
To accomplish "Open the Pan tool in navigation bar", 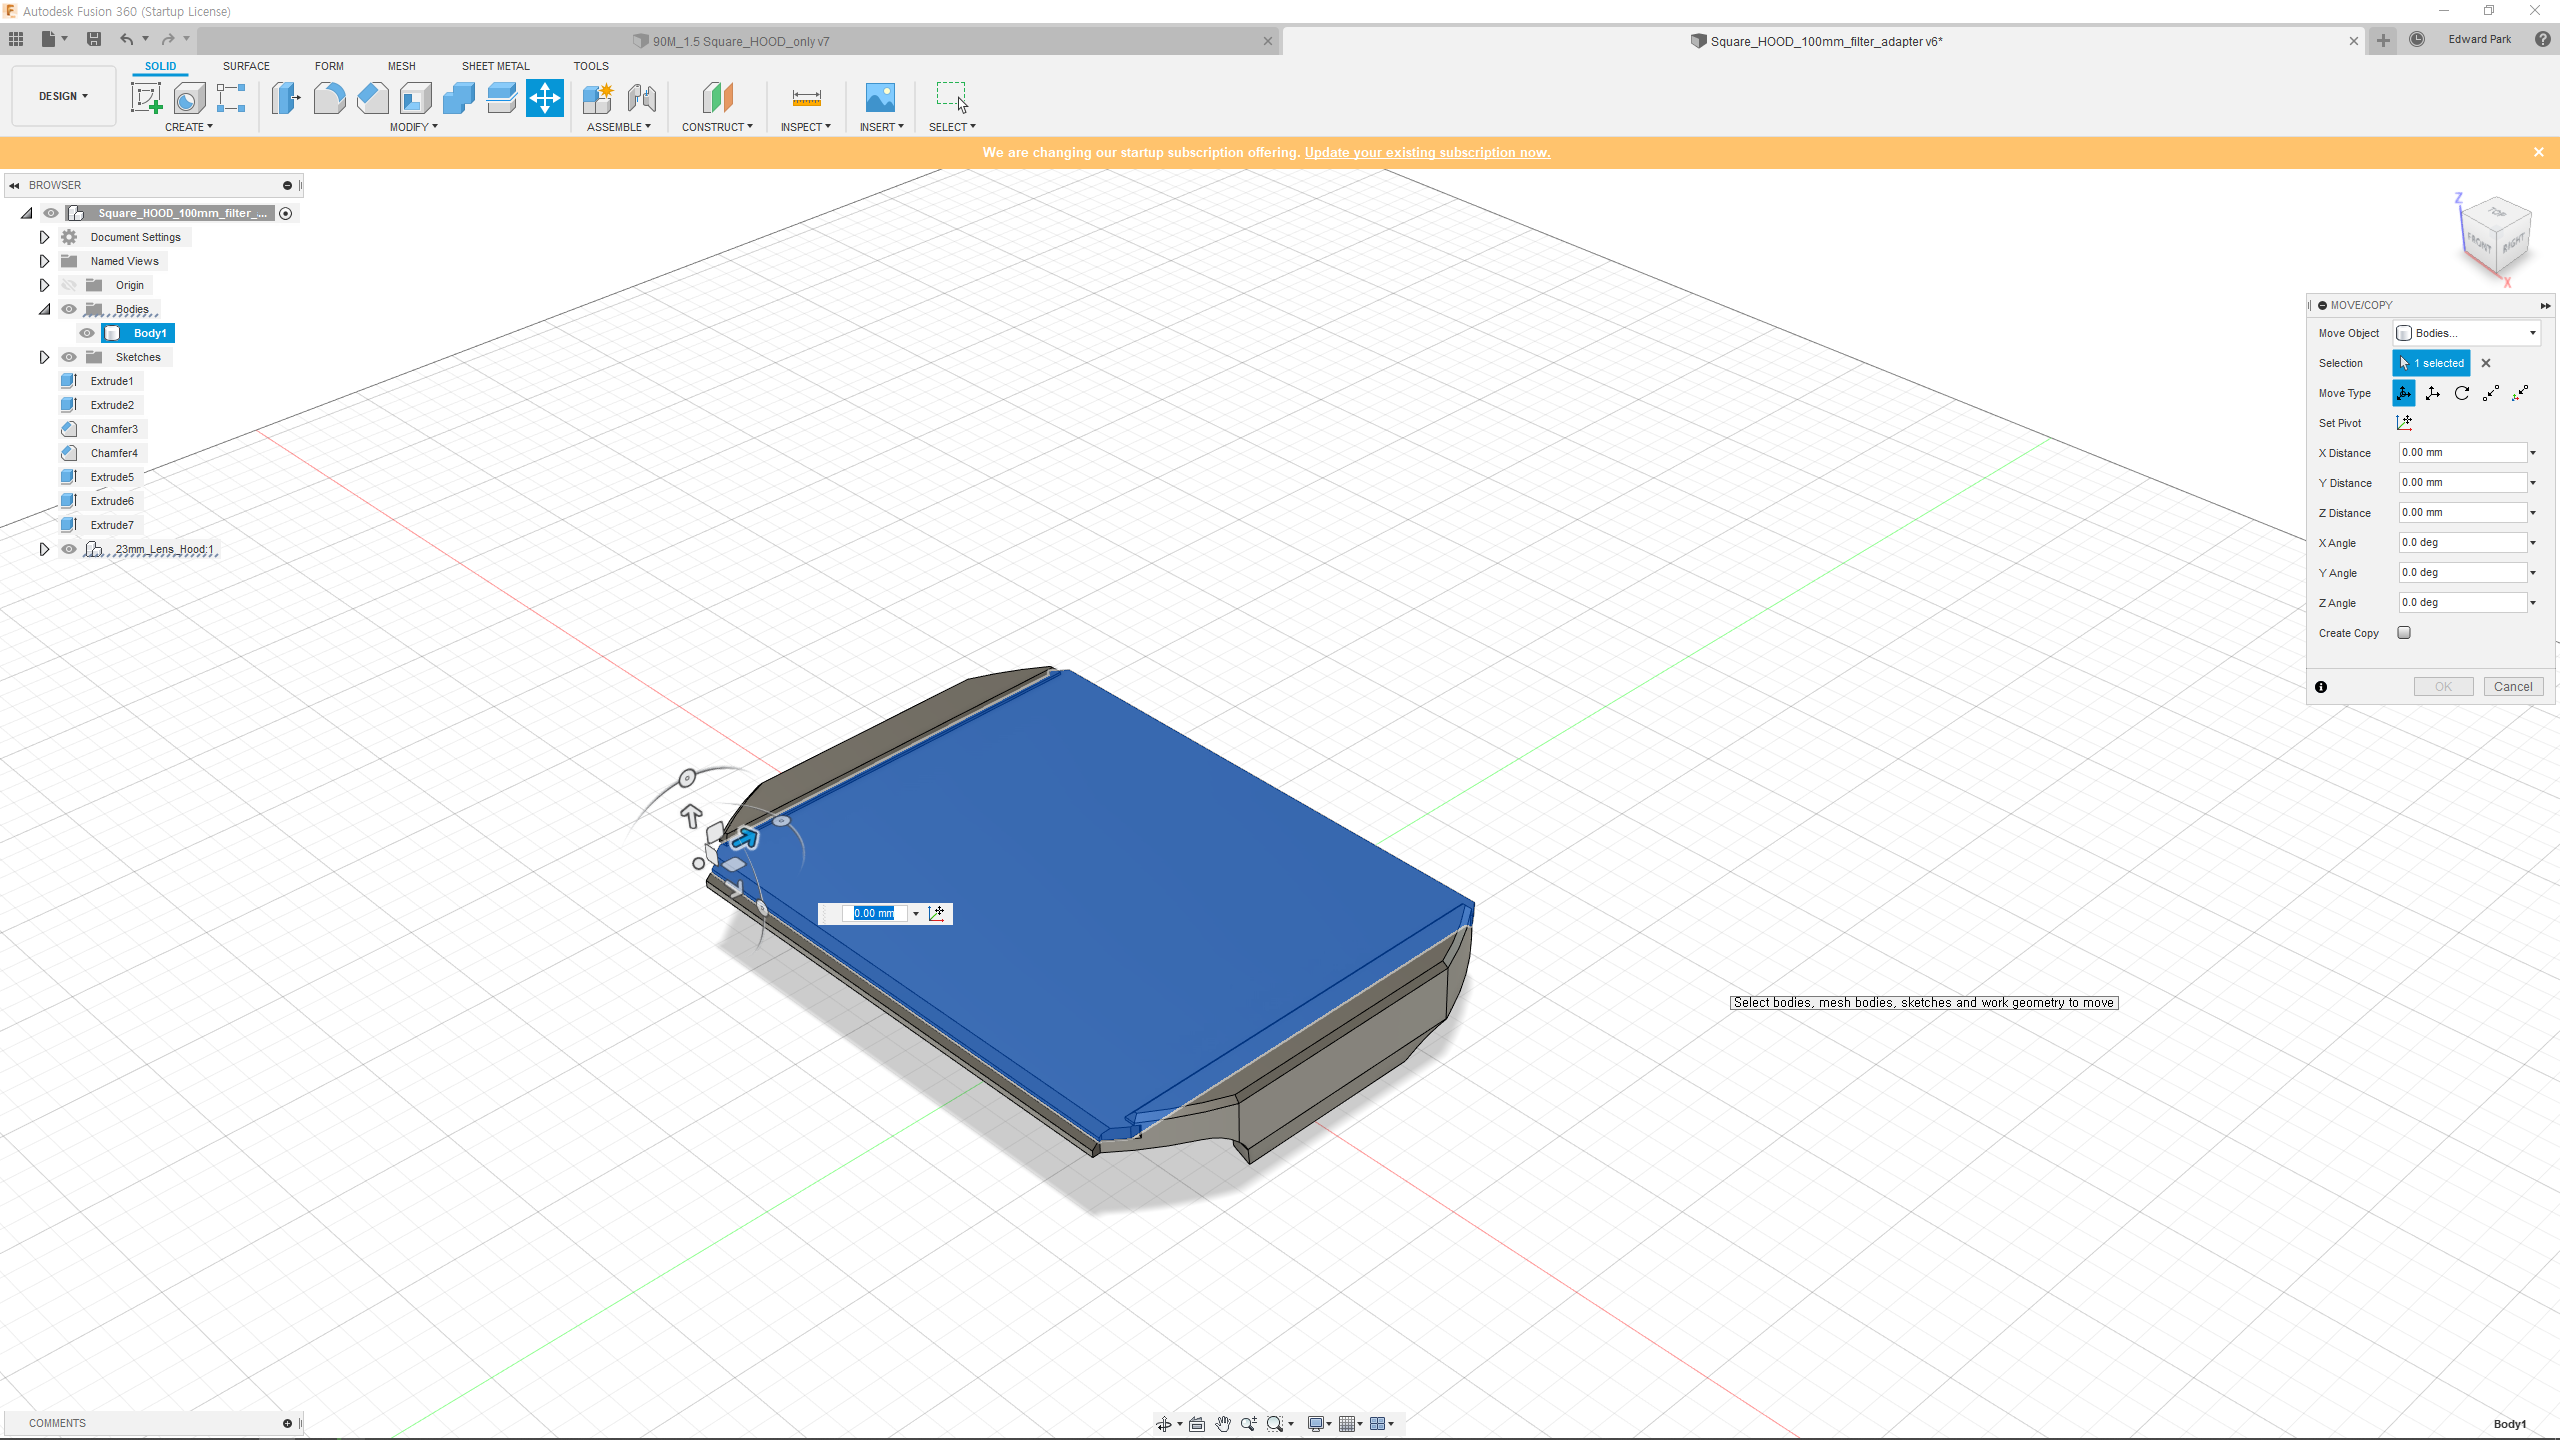I will 1223,1423.
